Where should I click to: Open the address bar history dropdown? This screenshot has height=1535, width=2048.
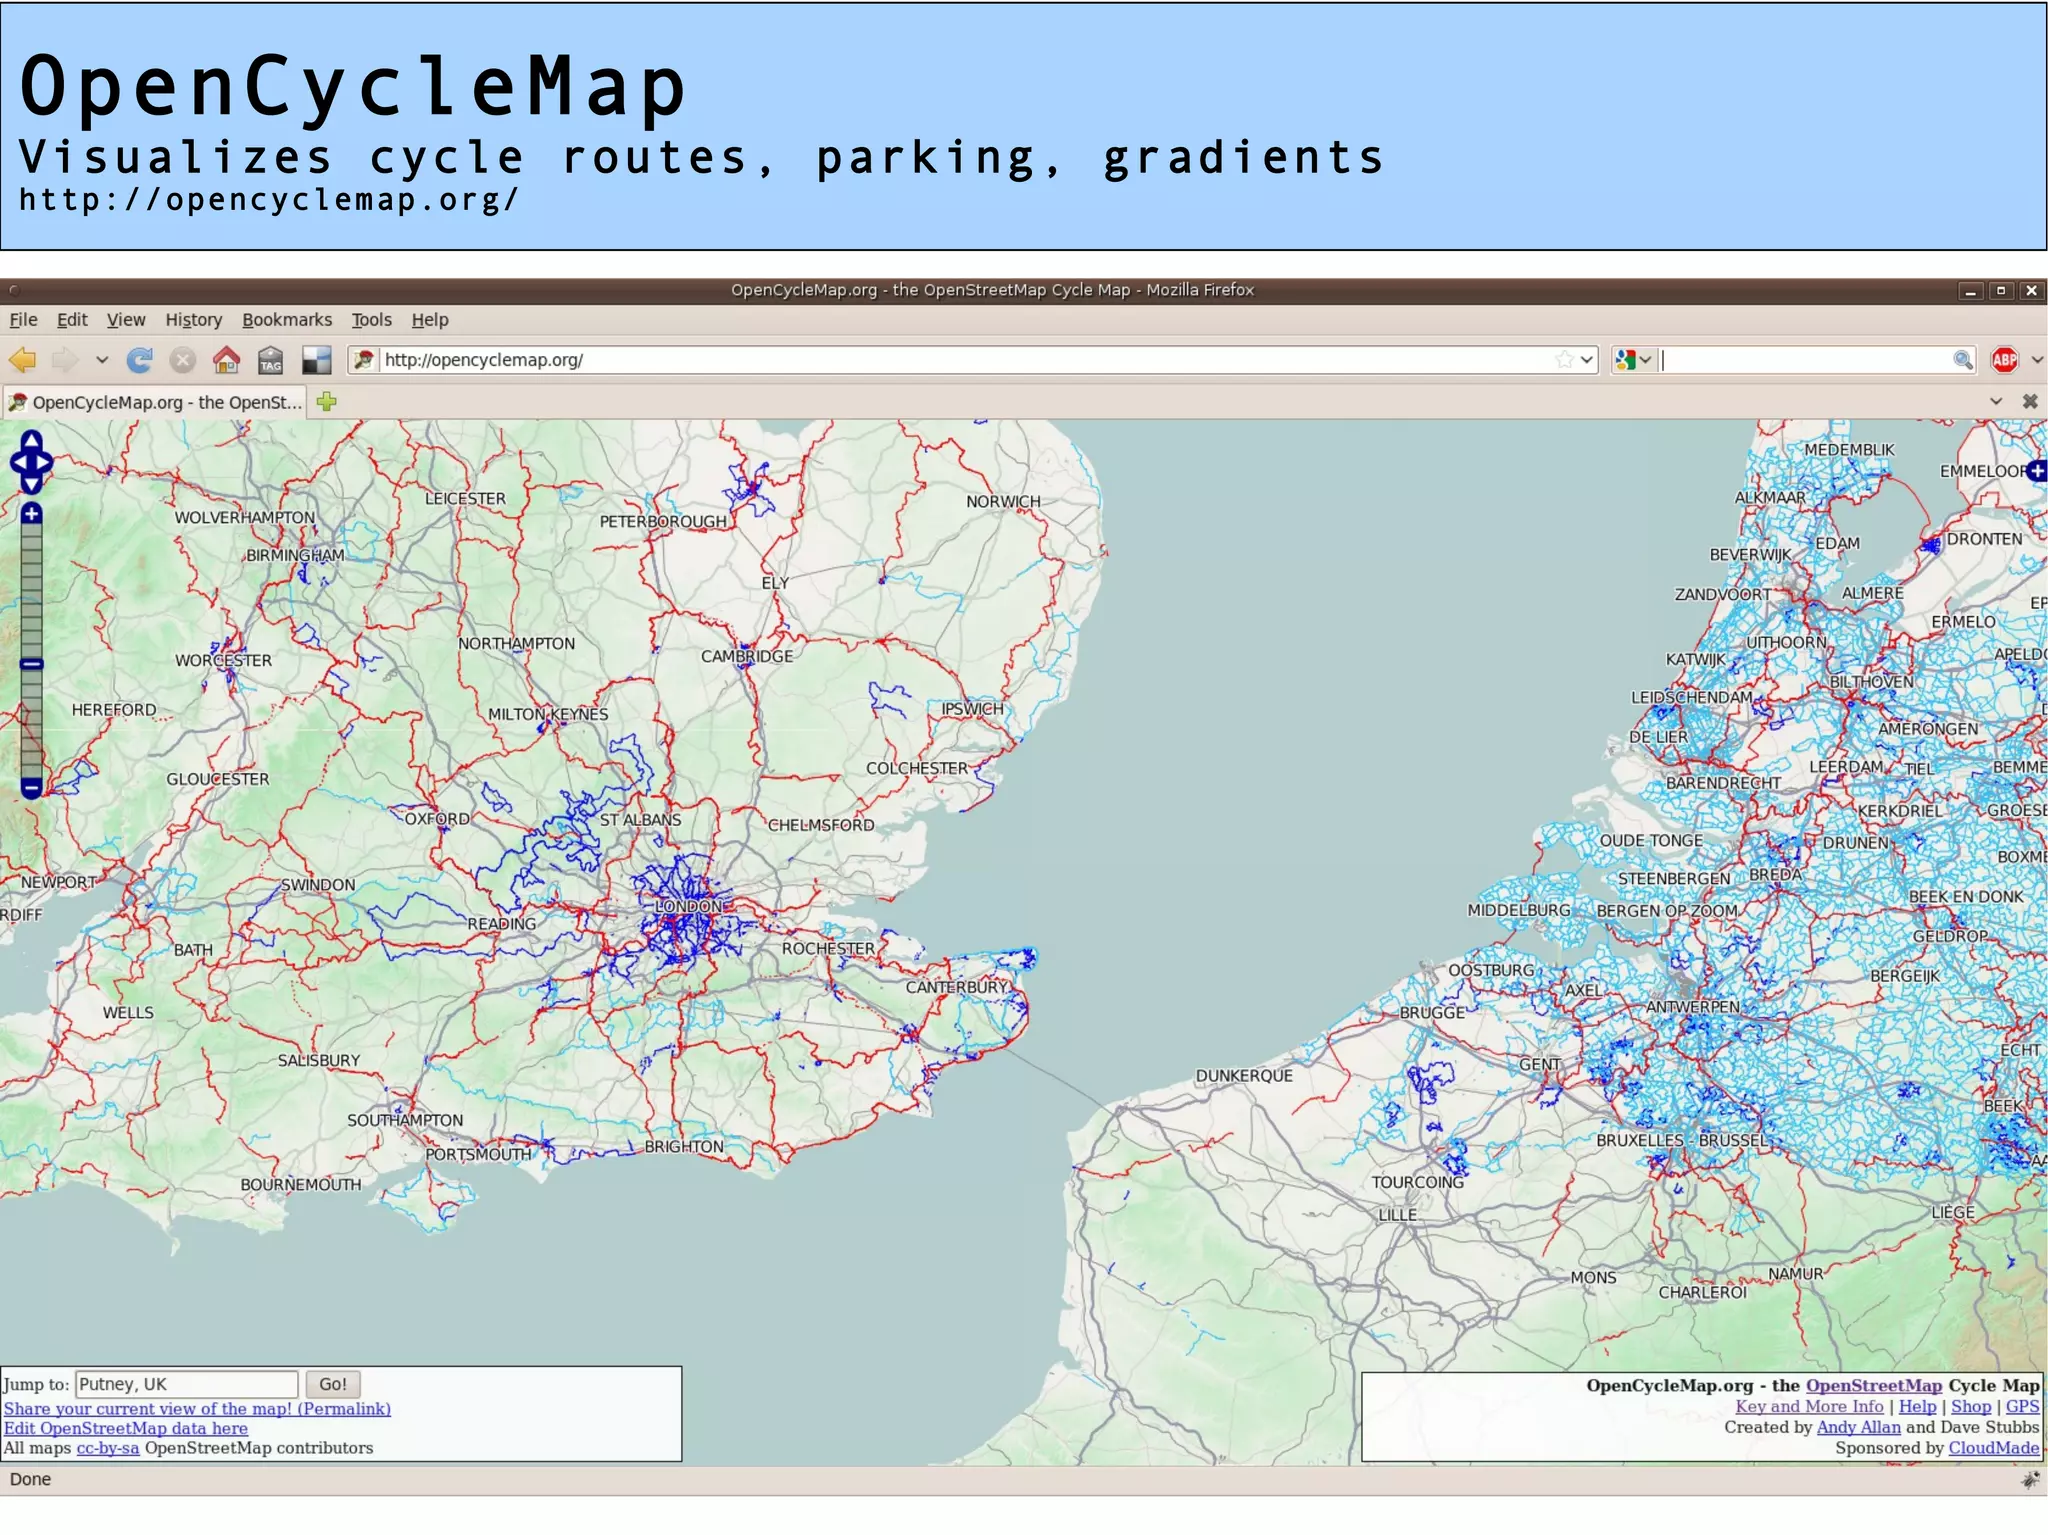1587,360
